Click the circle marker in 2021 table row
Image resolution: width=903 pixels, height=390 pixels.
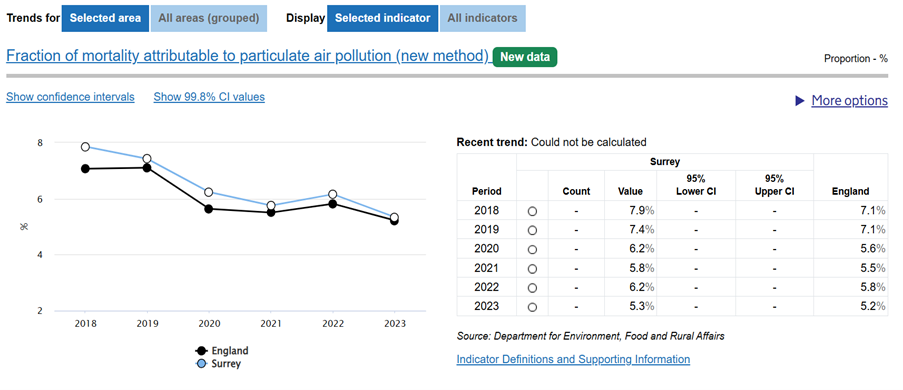pyautogui.click(x=532, y=269)
